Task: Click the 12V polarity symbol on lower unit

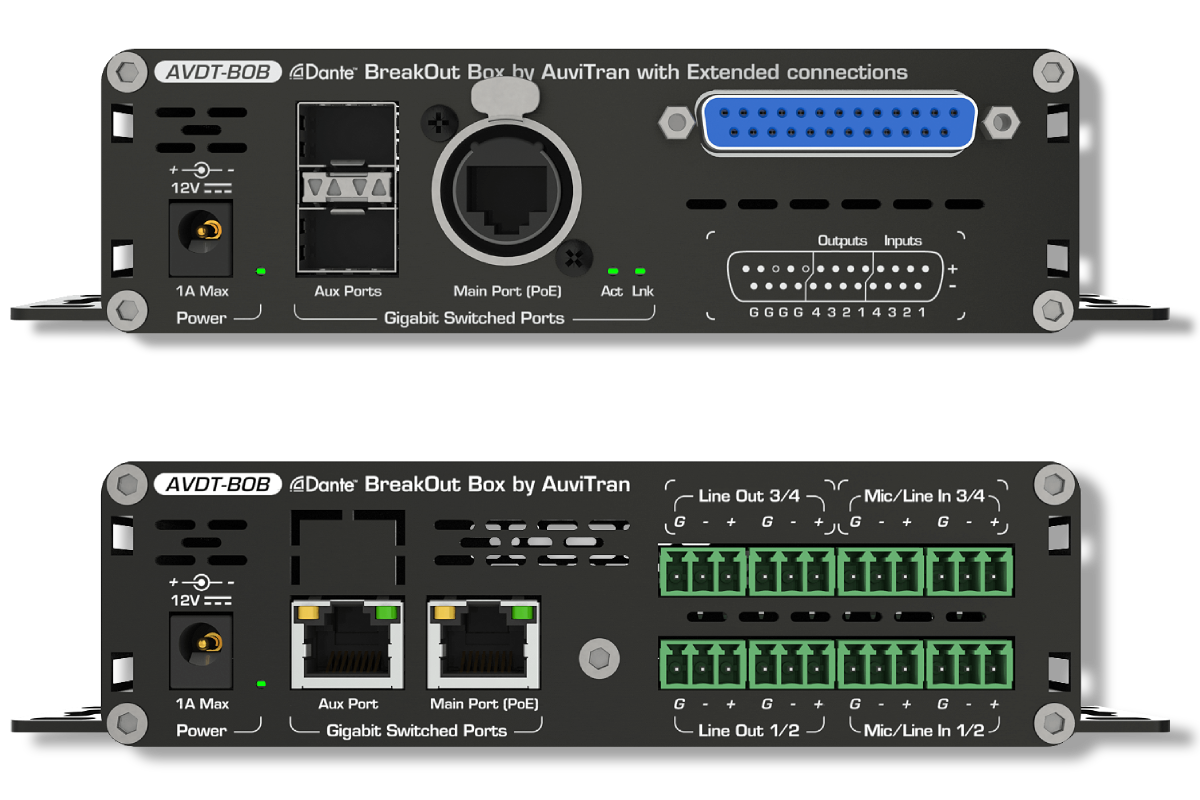Action: point(201,582)
